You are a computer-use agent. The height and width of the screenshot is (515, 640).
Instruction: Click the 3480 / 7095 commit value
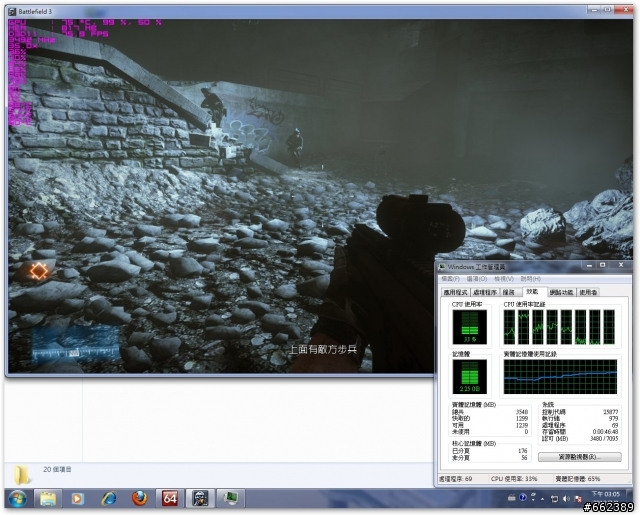604,439
